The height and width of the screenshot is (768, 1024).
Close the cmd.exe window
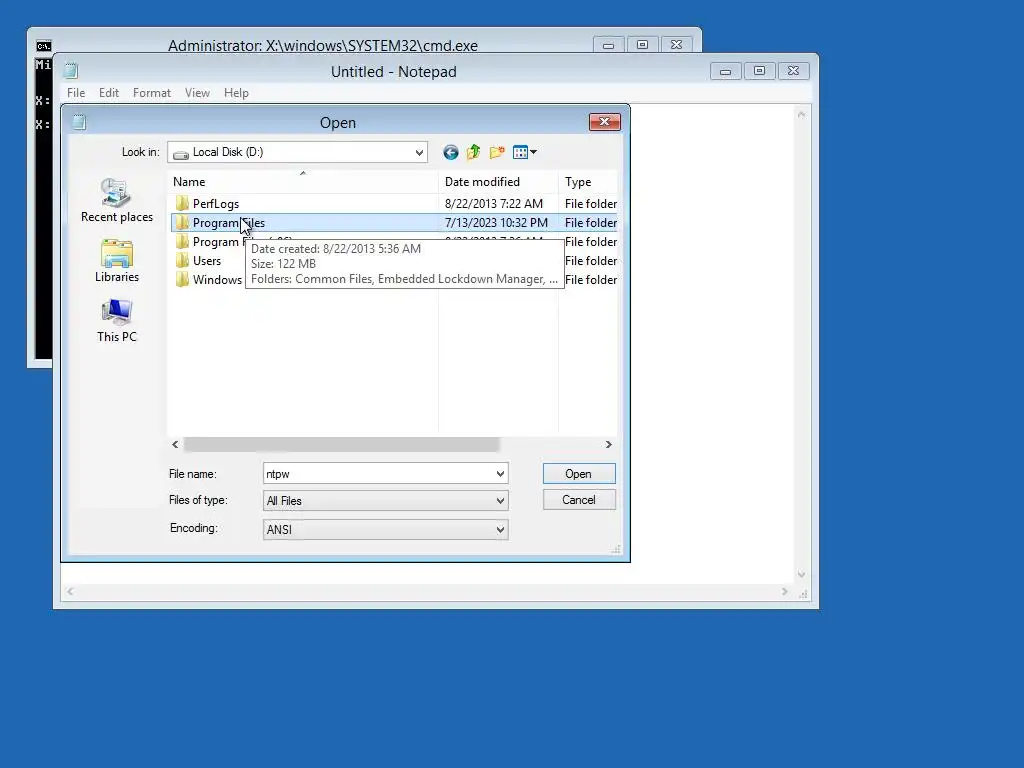click(677, 45)
